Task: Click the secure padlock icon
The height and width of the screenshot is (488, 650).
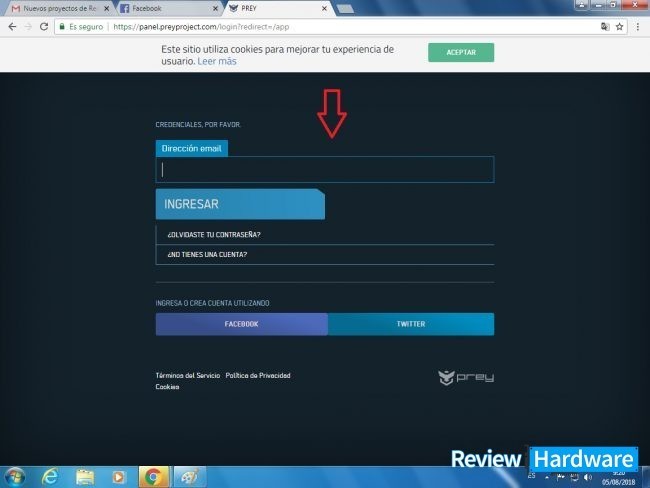Action: coord(62,27)
